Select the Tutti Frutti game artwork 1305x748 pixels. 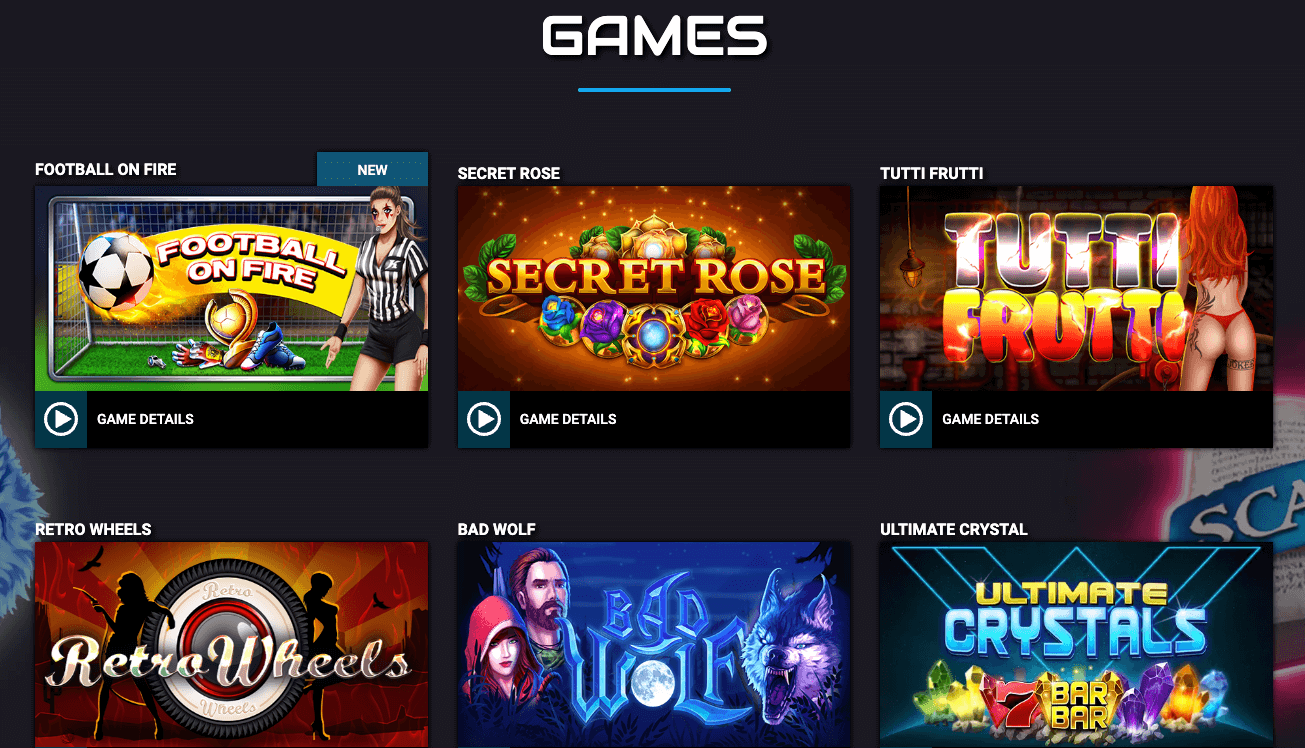pyautogui.click(x=1076, y=288)
